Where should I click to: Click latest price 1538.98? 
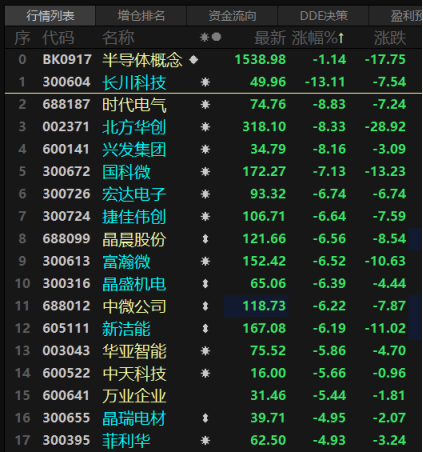click(260, 60)
